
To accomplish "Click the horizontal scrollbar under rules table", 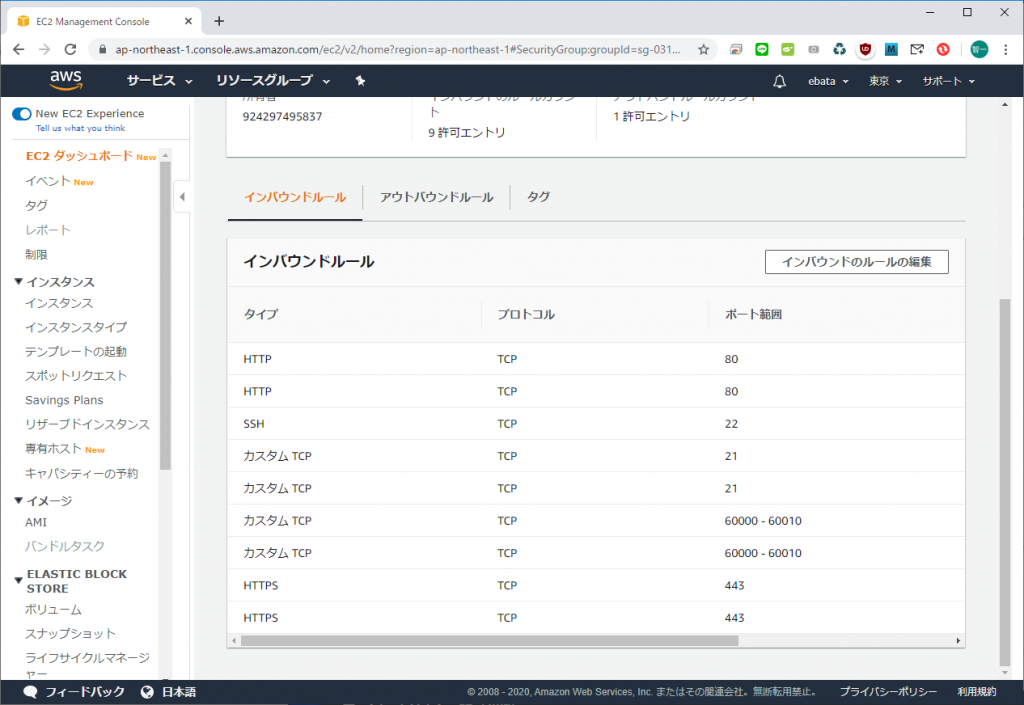I will click(488, 641).
